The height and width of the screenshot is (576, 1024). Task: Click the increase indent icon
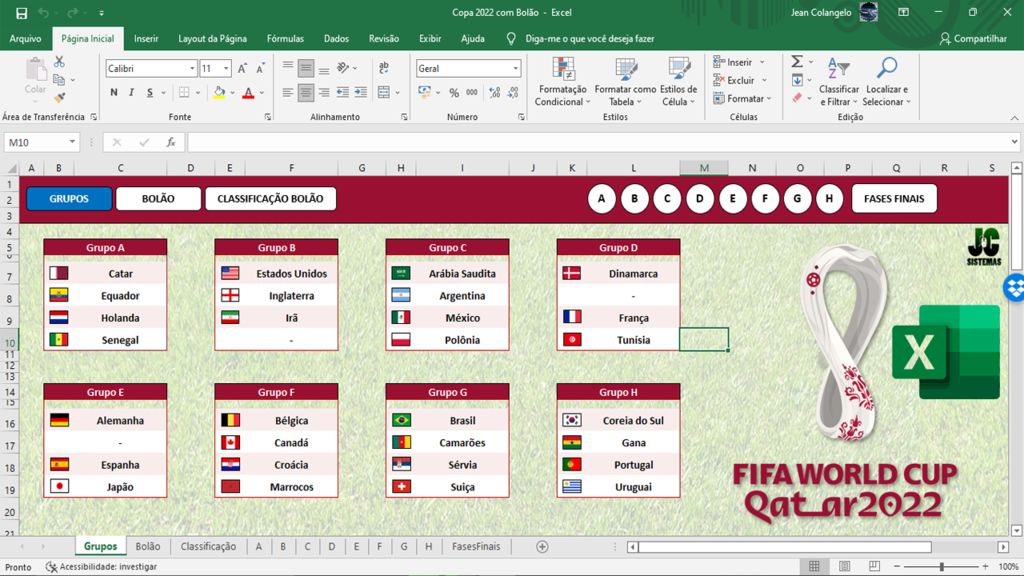click(x=360, y=93)
